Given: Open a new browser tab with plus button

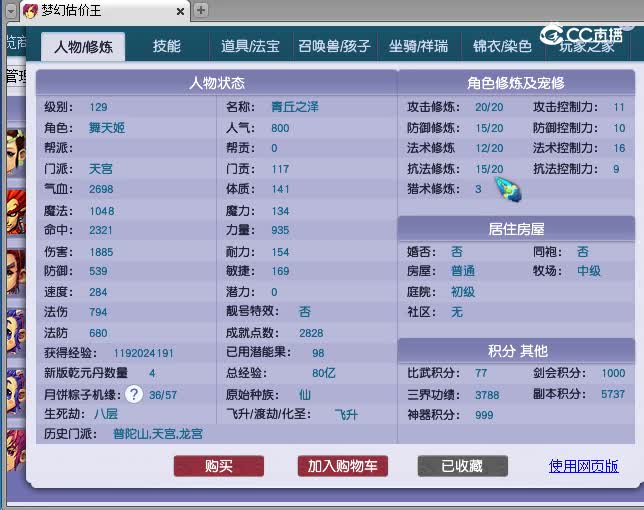Looking at the screenshot, I should [201, 10].
